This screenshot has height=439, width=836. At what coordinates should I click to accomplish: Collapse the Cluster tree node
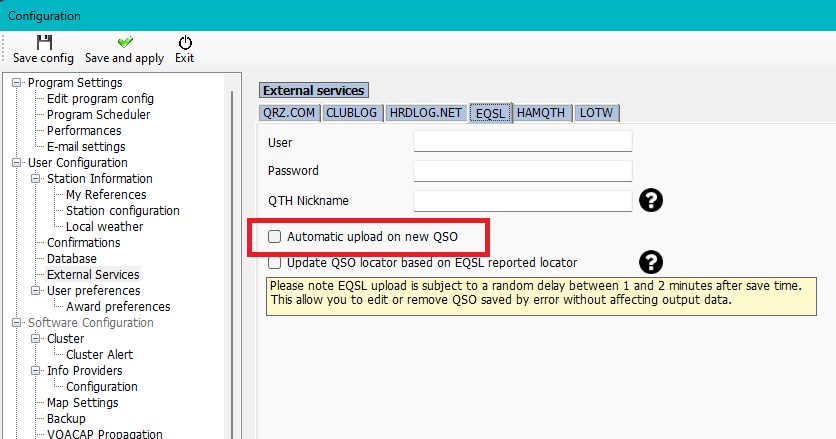(x=36, y=339)
